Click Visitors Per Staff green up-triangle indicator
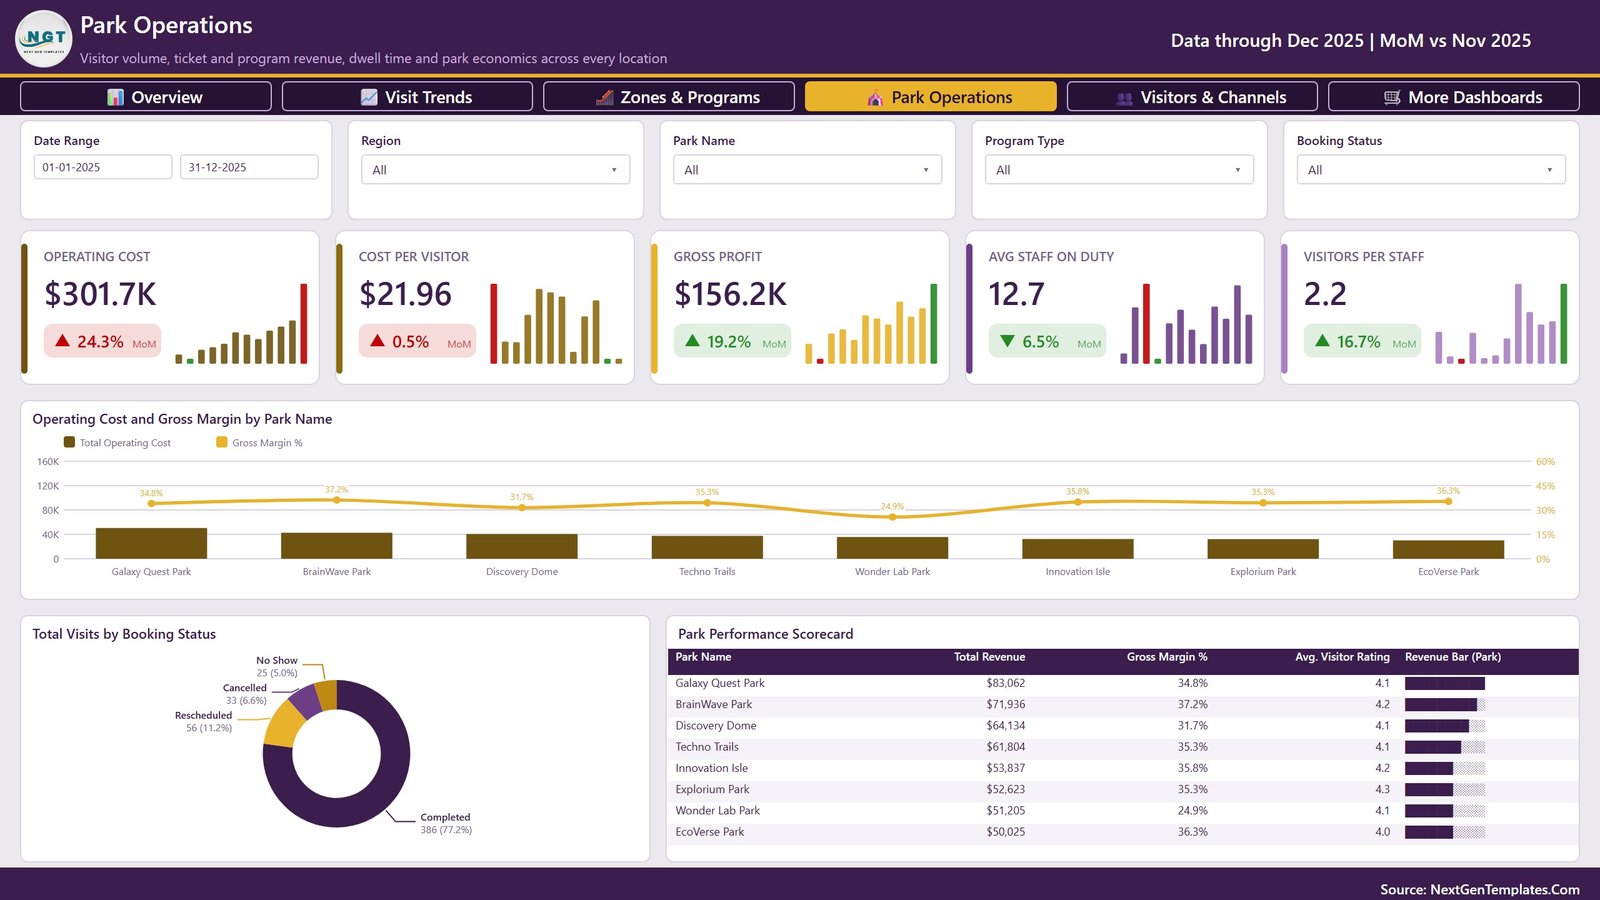 coord(1322,341)
